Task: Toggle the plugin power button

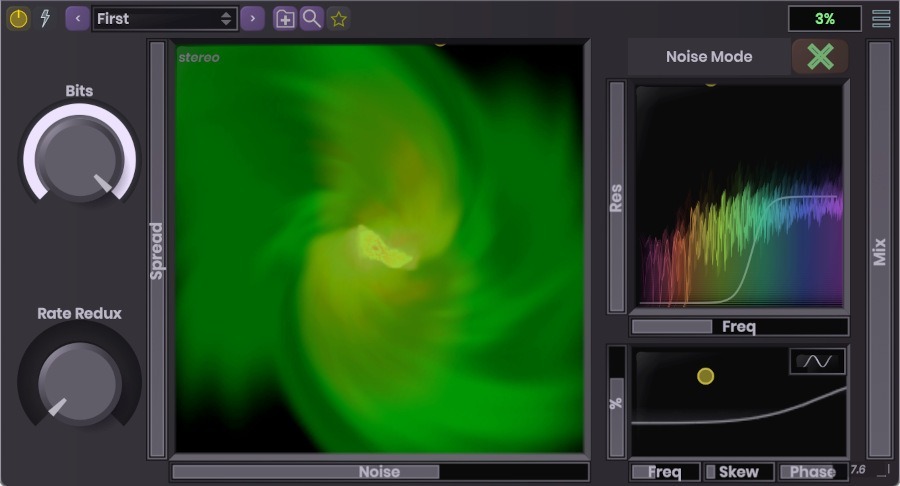Action: [18, 18]
